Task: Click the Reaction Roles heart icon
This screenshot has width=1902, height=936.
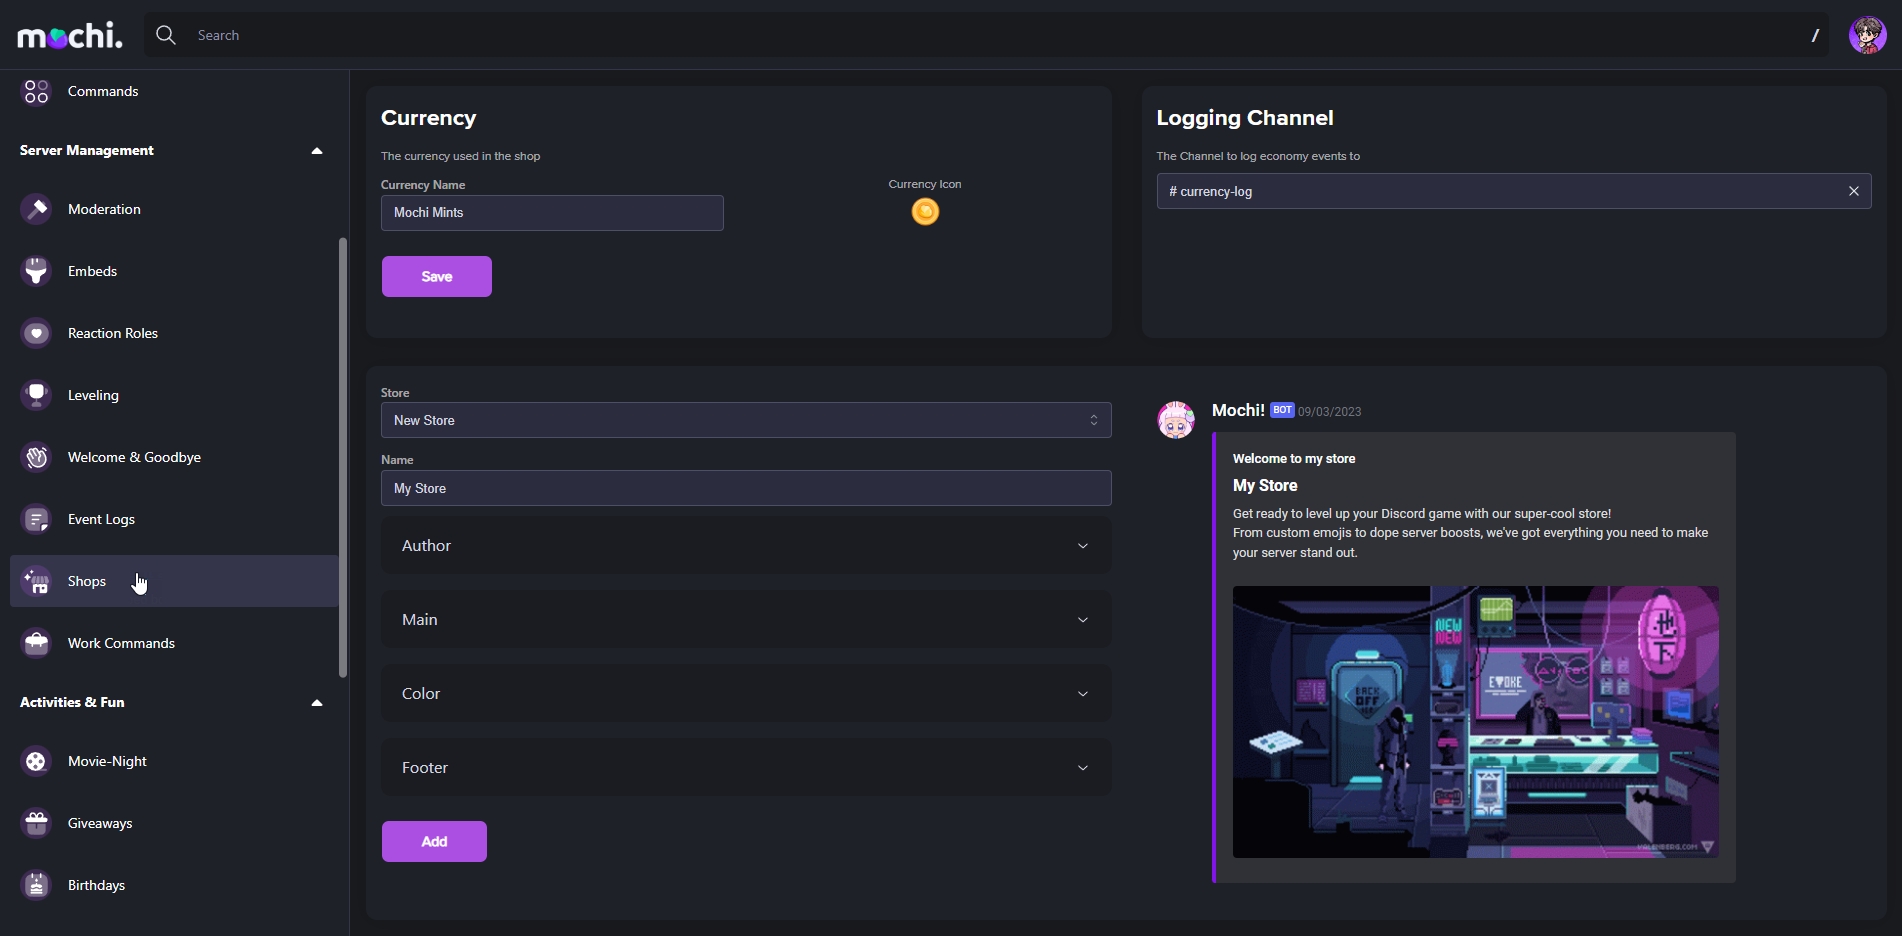Action: click(x=36, y=333)
